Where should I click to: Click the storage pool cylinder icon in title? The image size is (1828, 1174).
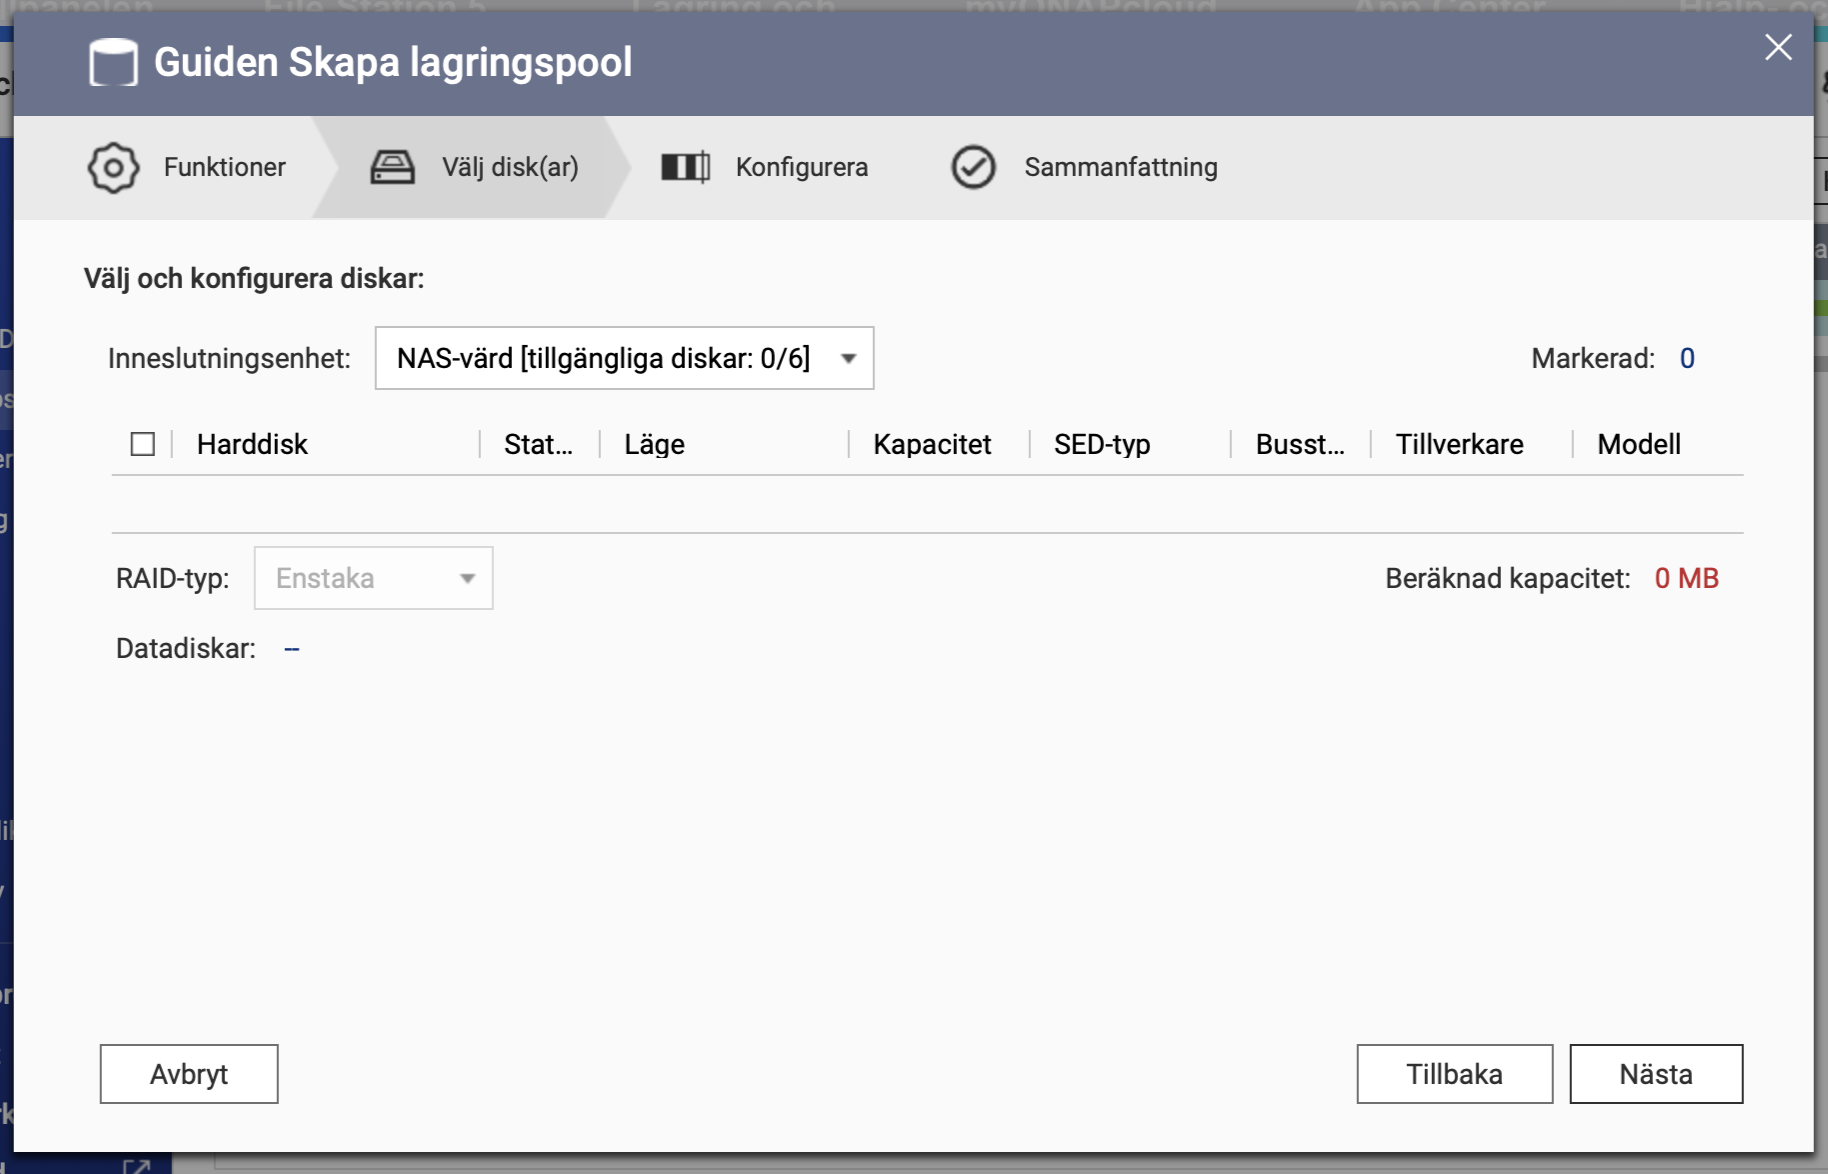113,63
